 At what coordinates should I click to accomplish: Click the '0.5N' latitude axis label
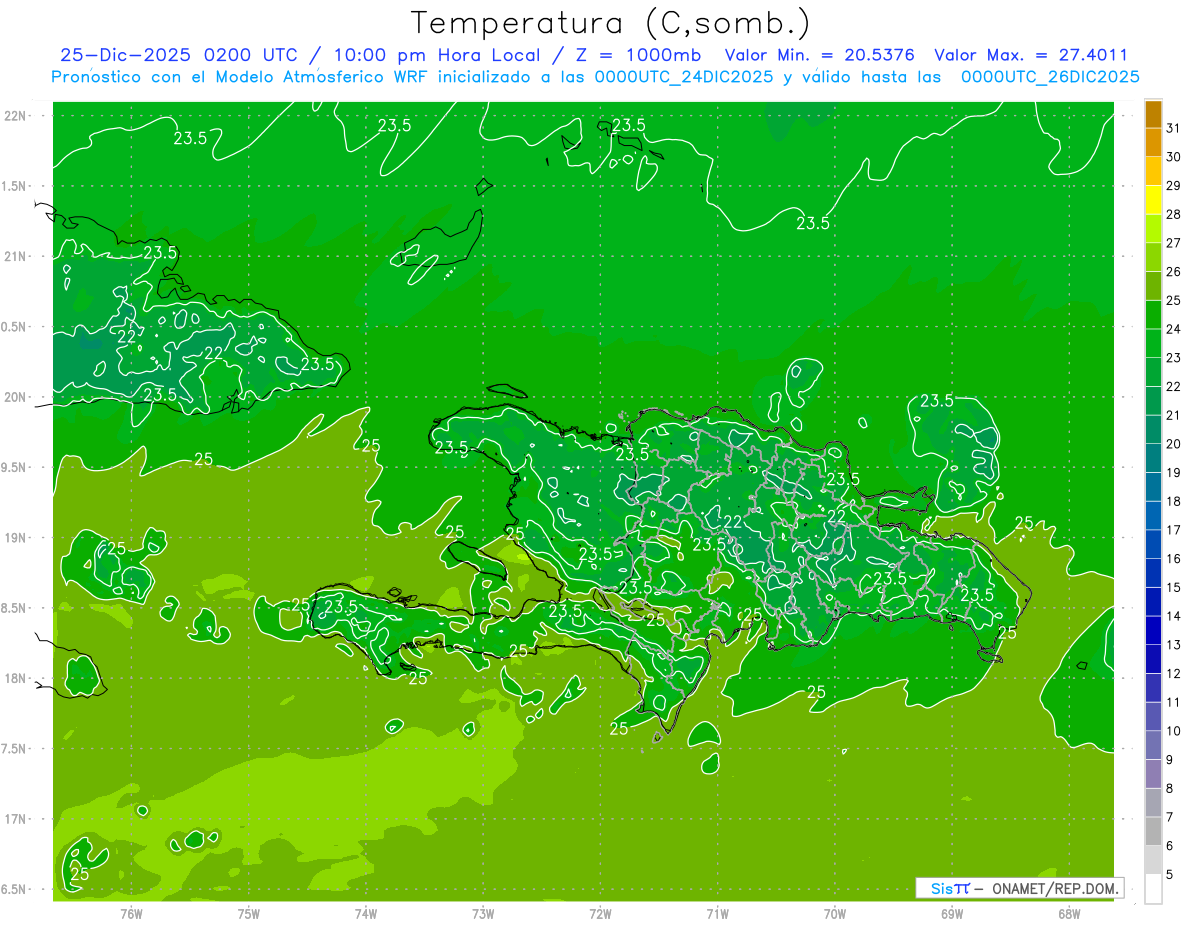[15, 327]
